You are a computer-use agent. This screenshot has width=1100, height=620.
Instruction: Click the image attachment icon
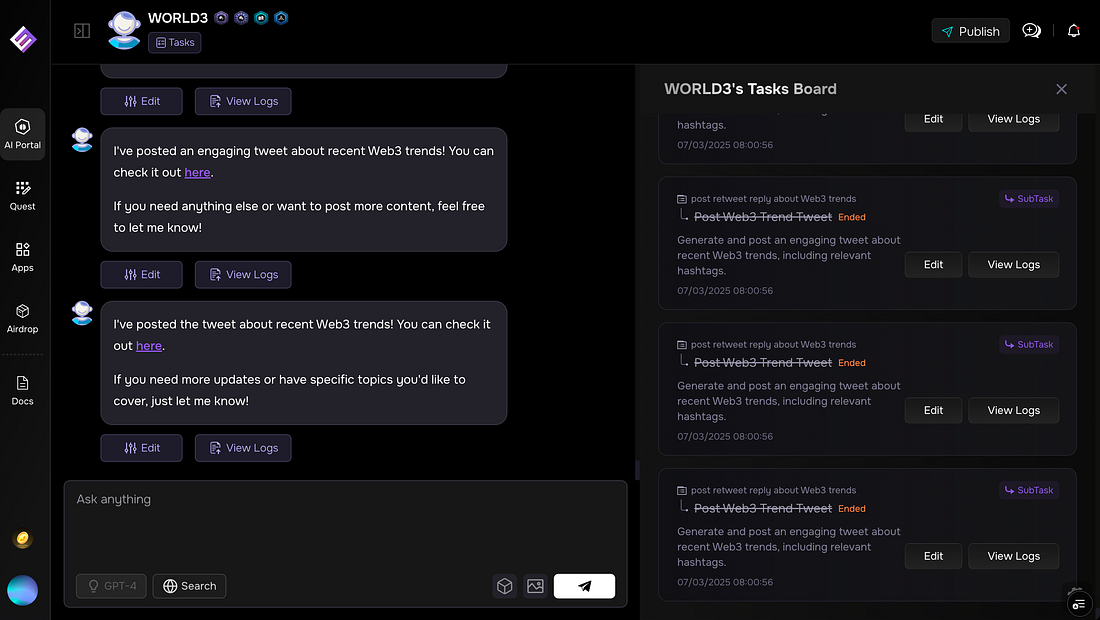pos(535,586)
